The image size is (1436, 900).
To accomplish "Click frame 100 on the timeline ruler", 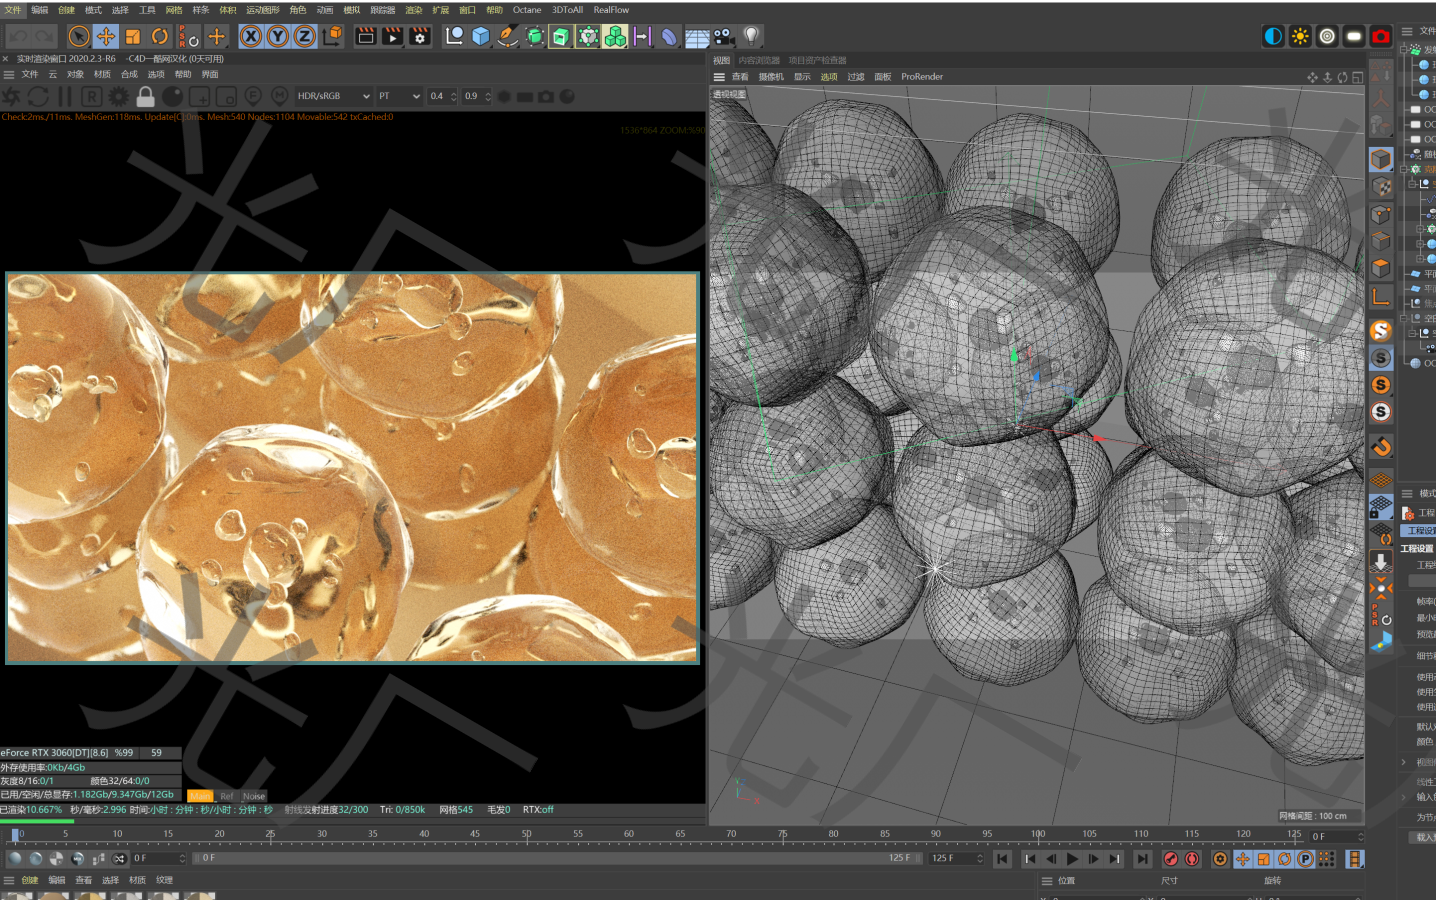I will click(1037, 833).
